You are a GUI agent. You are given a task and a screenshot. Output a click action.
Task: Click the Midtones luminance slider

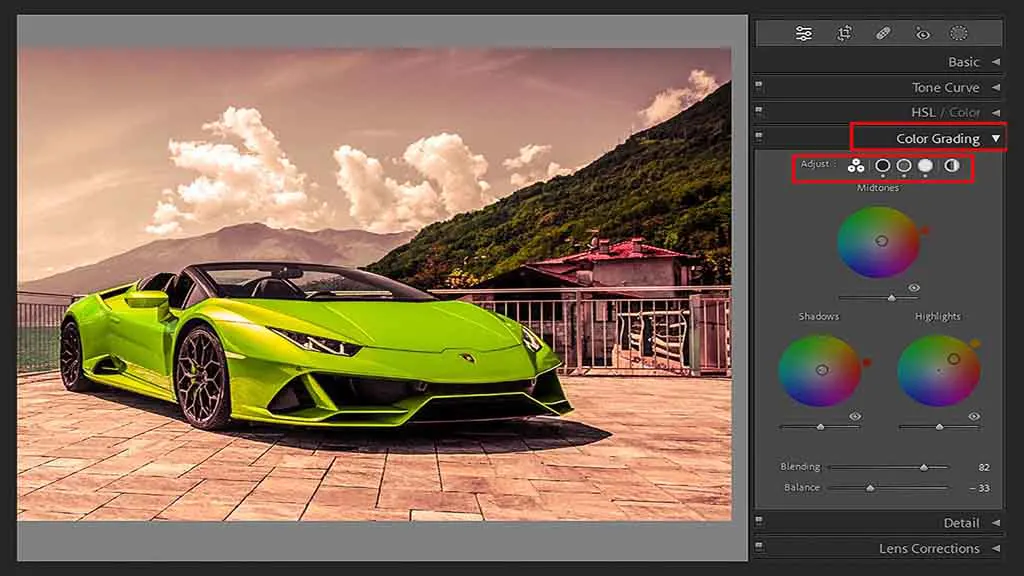878,298
